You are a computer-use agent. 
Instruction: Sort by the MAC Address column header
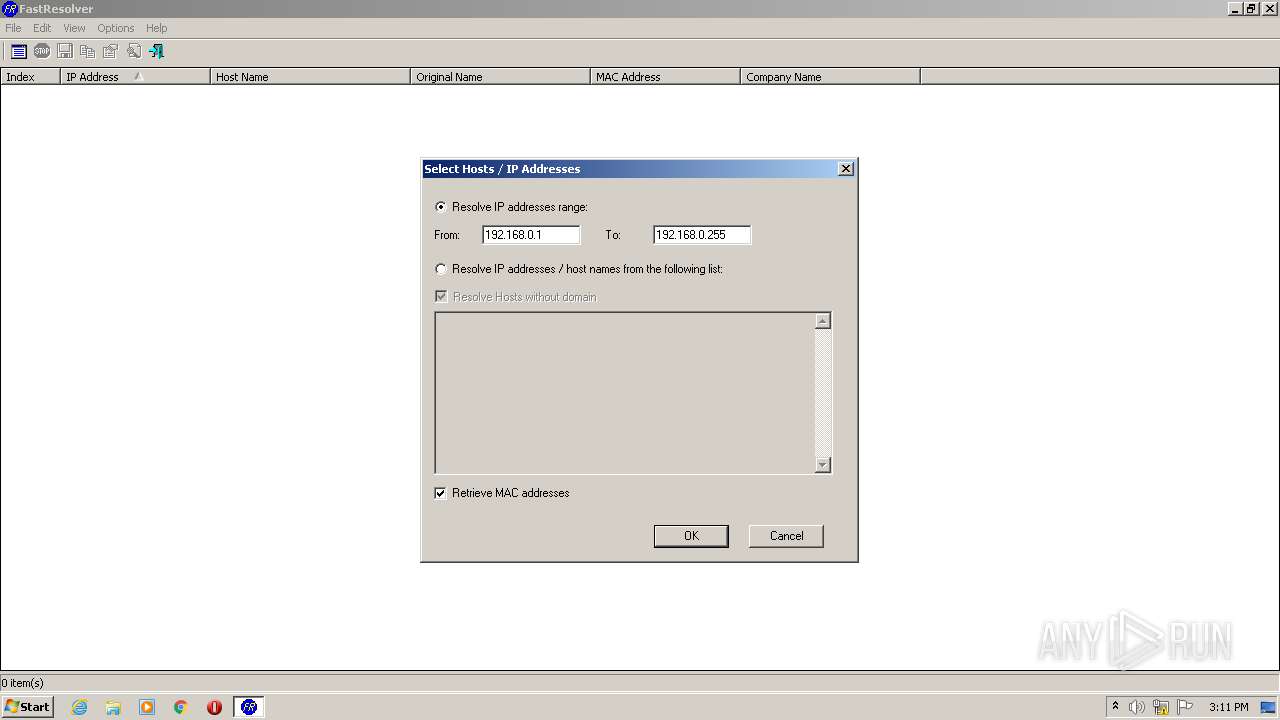pos(665,77)
